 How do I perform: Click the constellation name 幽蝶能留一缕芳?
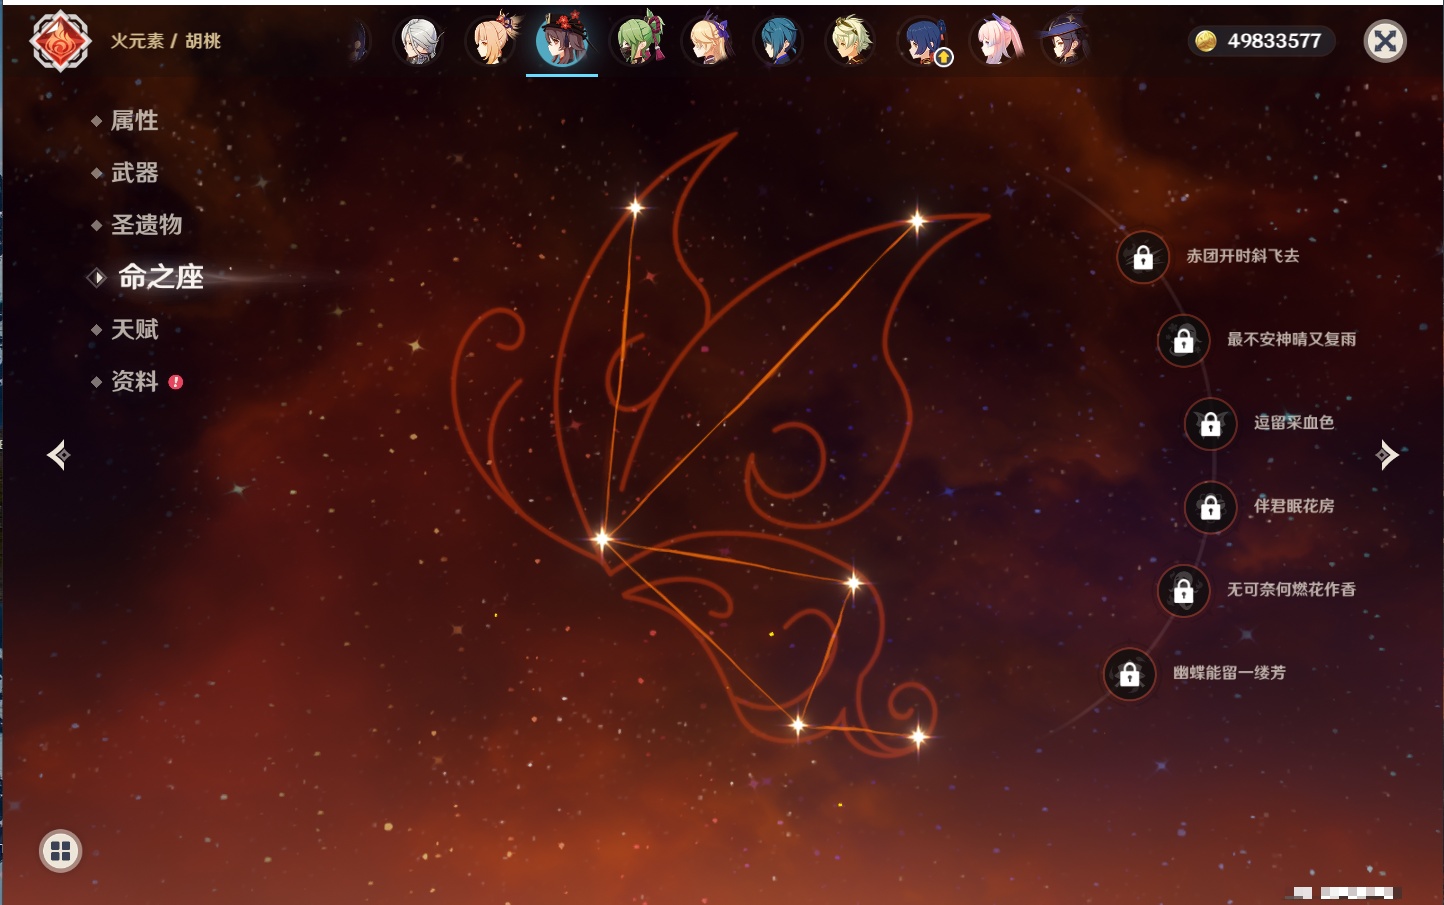pos(1229,673)
